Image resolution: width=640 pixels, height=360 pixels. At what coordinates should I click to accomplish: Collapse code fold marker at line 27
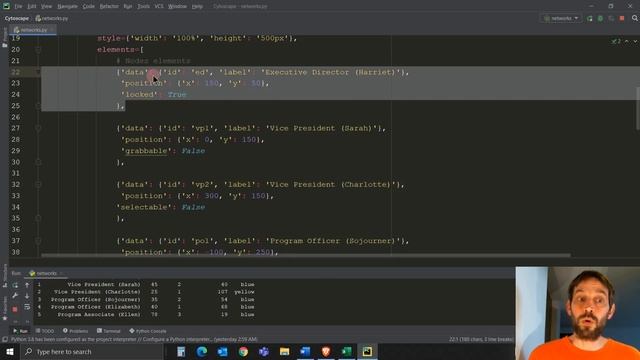point(38,128)
